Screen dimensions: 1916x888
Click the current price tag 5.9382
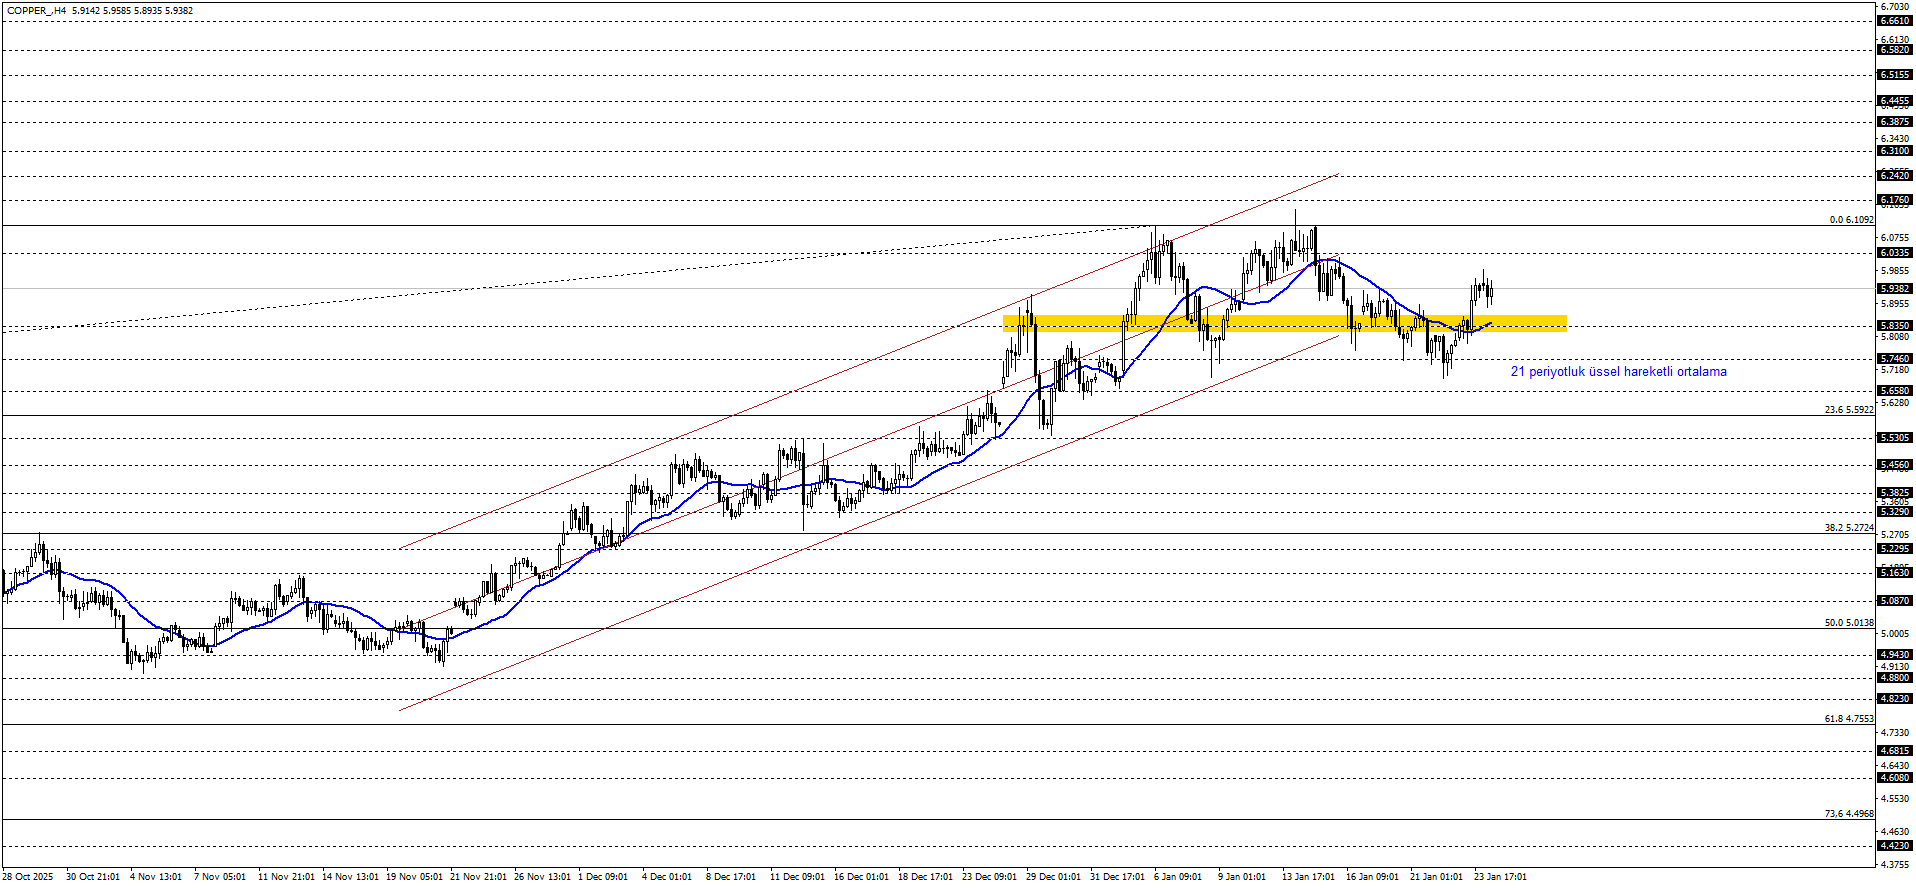tap(1895, 289)
